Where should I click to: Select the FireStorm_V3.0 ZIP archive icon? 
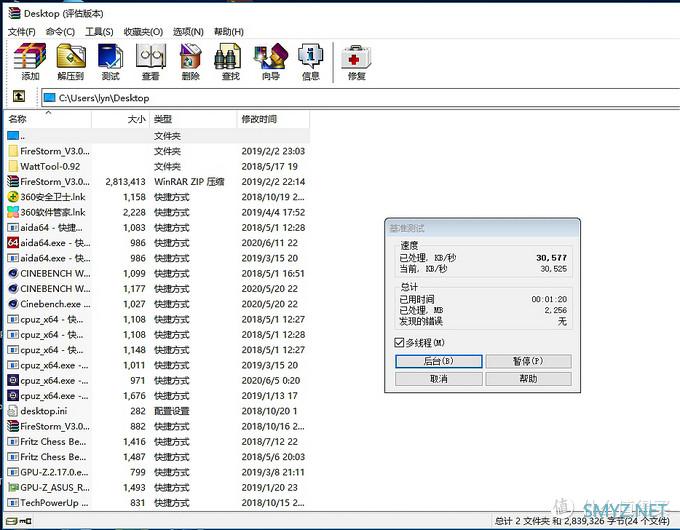(x=13, y=181)
